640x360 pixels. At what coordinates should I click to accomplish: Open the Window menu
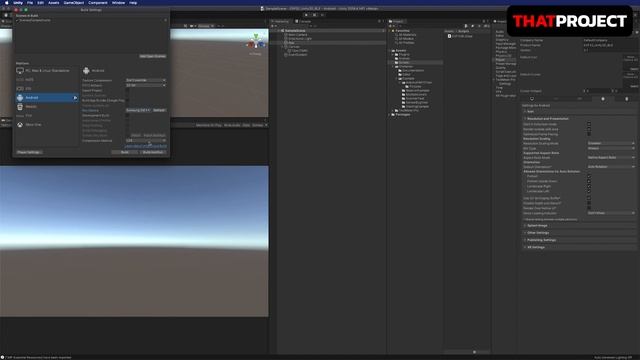coord(118,3)
